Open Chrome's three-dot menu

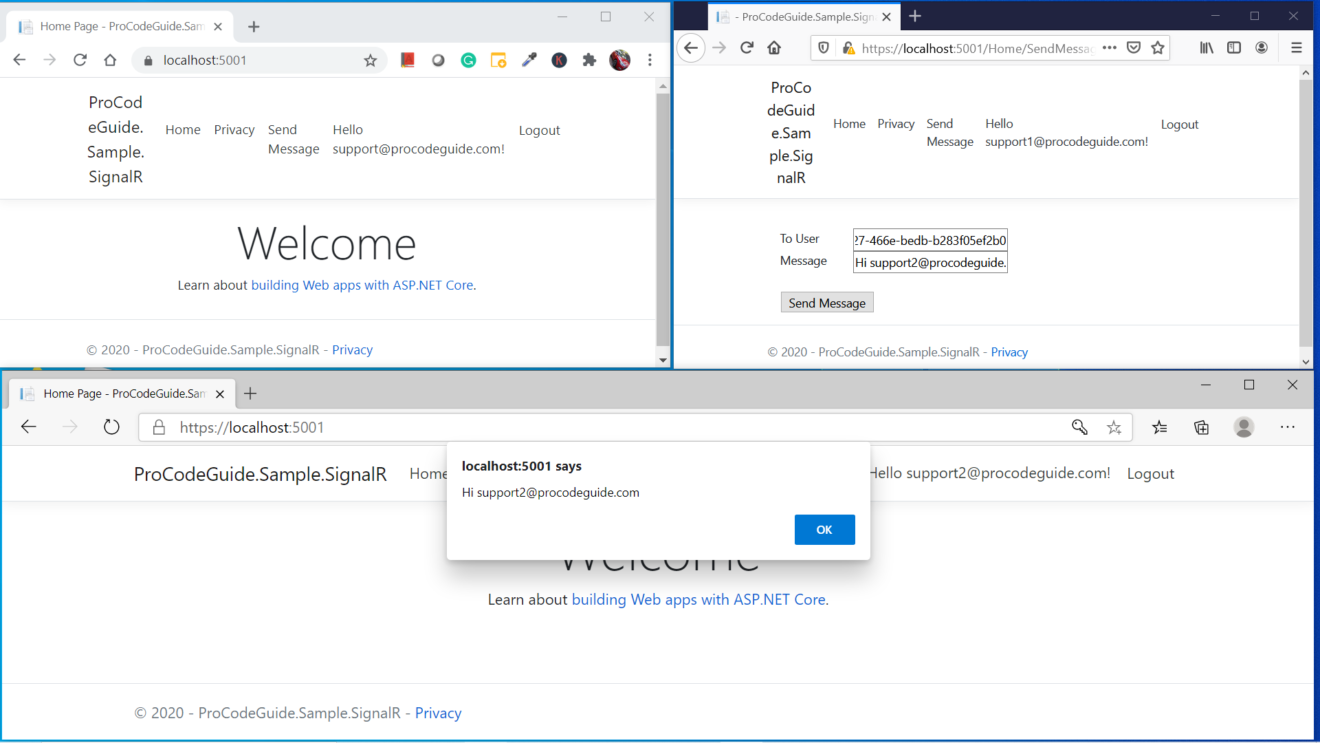(650, 60)
